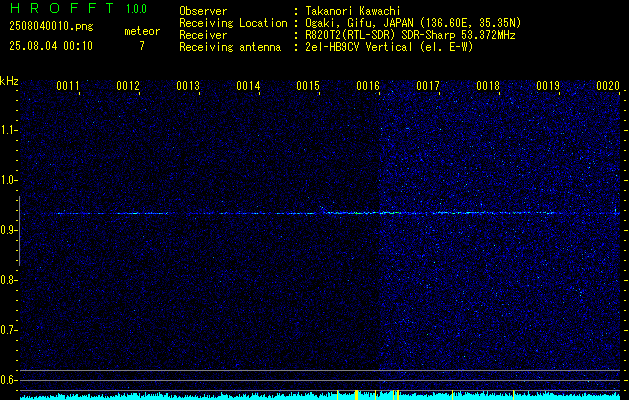629x400 pixels.
Task: Select the filename 2508040010.png
Action: [51, 26]
